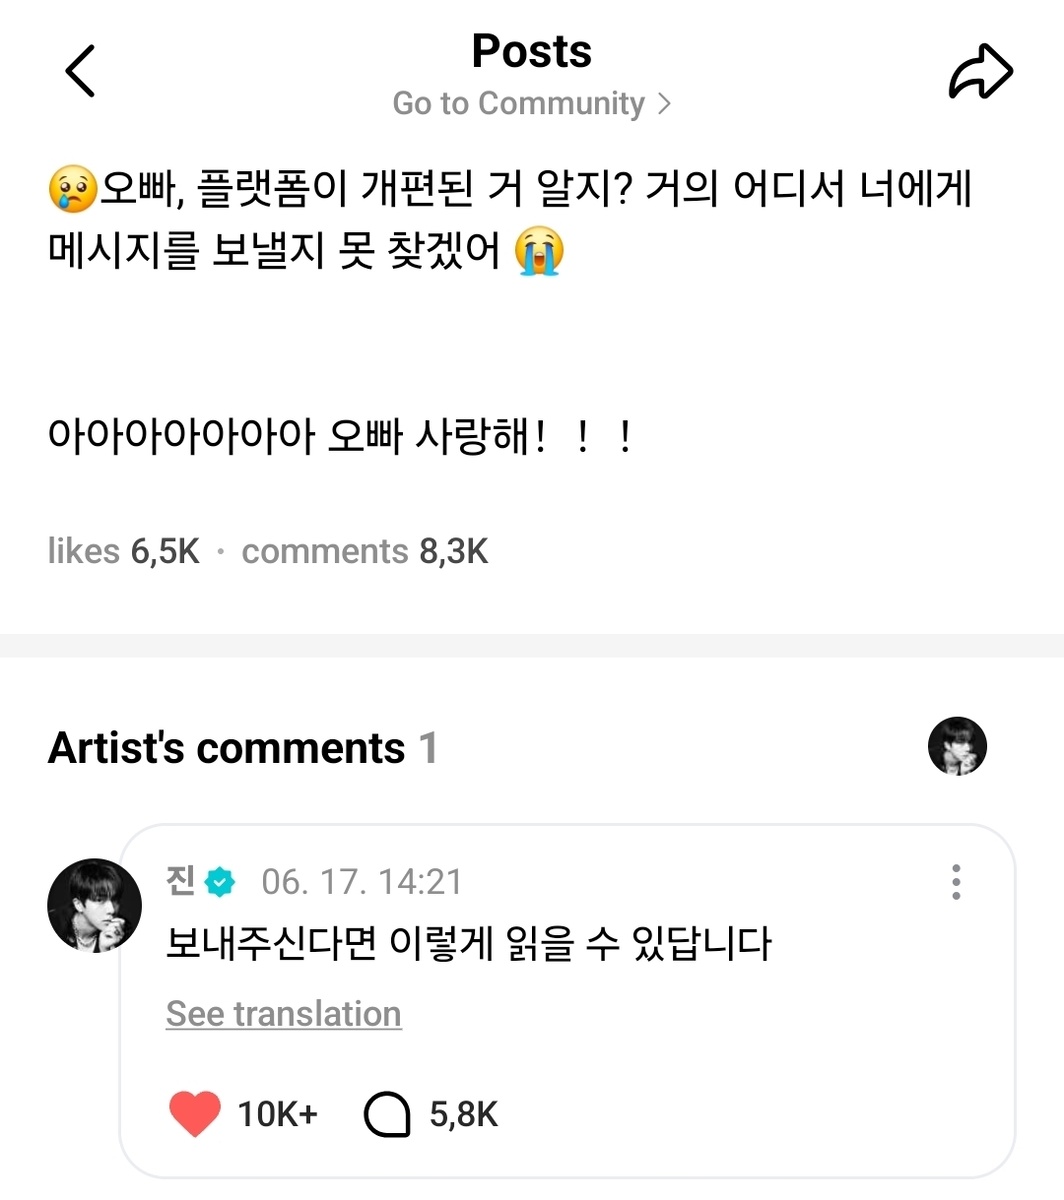This screenshot has width=1064, height=1200.
Task: Like Jin's comment with the heart icon
Action: point(195,1113)
